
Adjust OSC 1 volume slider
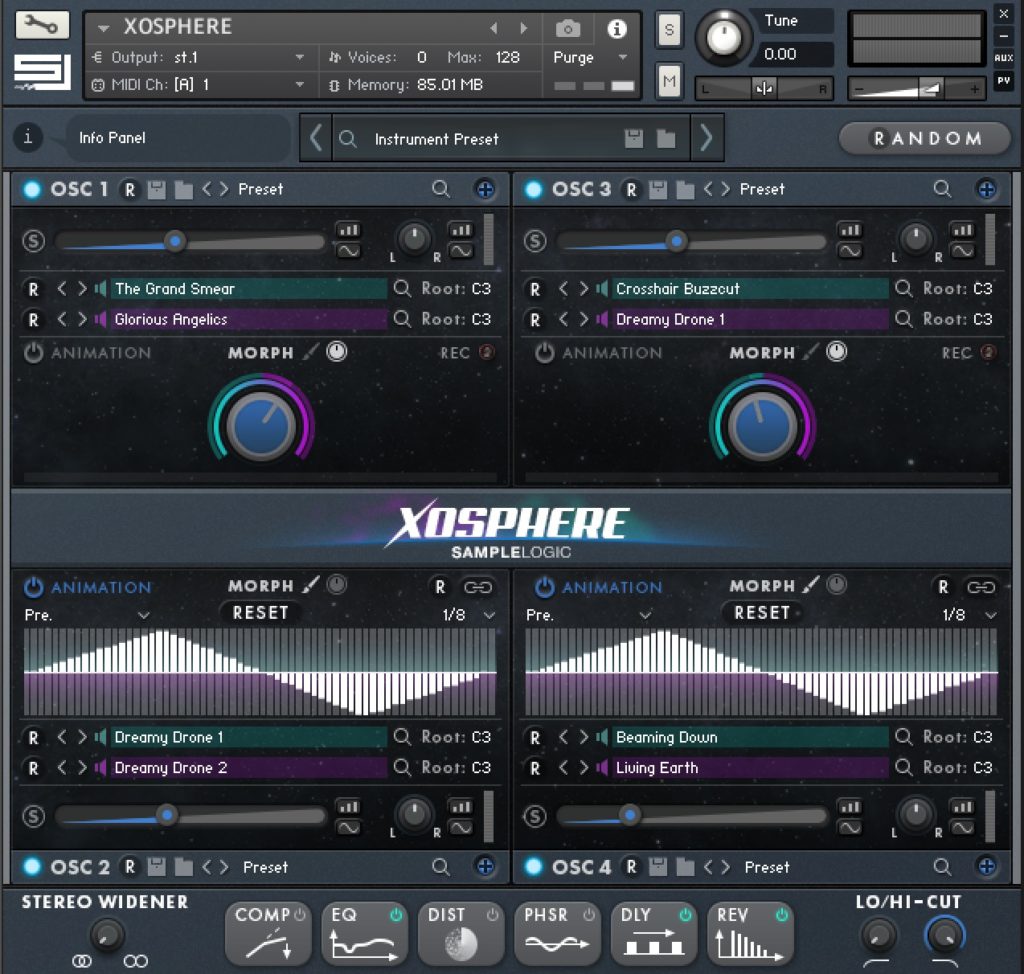pos(189,242)
